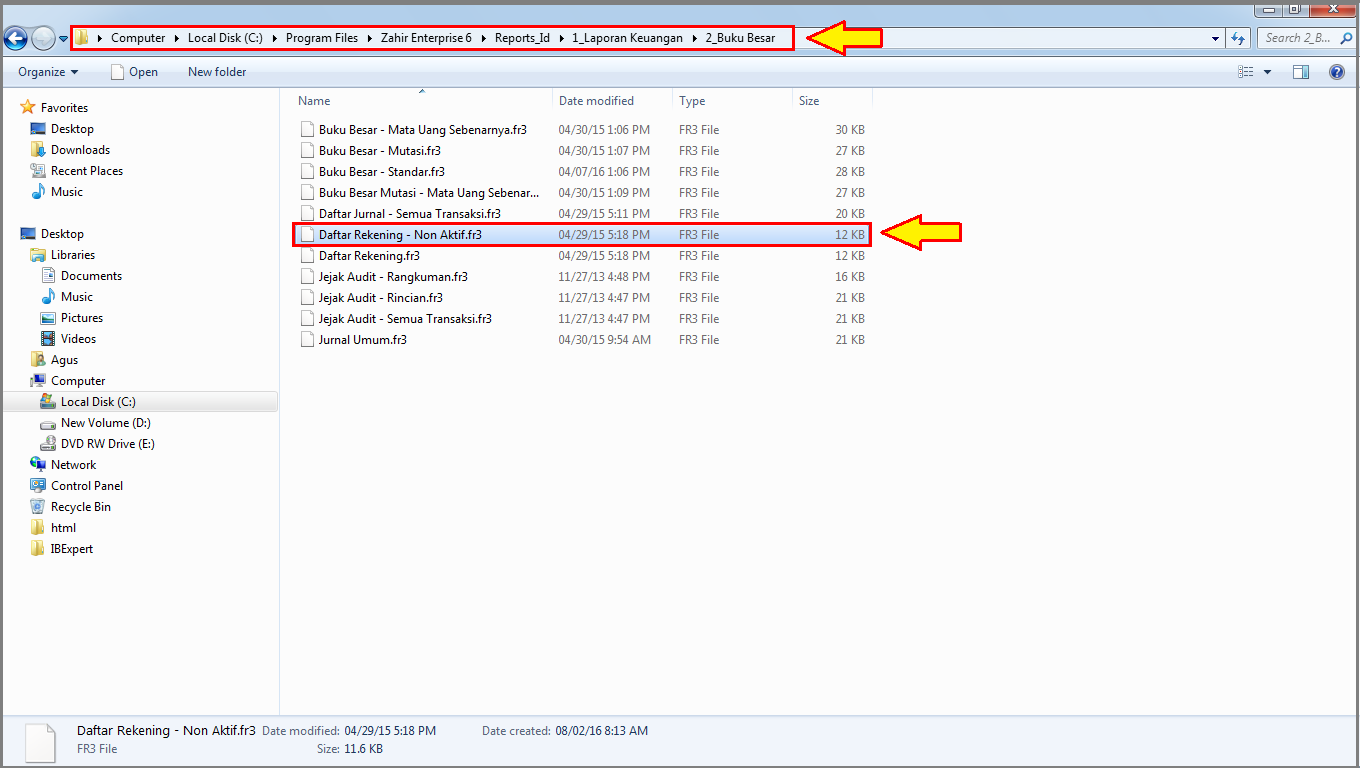Toggle the preview pane icon
The height and width of the screenshot is (768, 1360).
pyautogui.click(x=1301, y=72)
